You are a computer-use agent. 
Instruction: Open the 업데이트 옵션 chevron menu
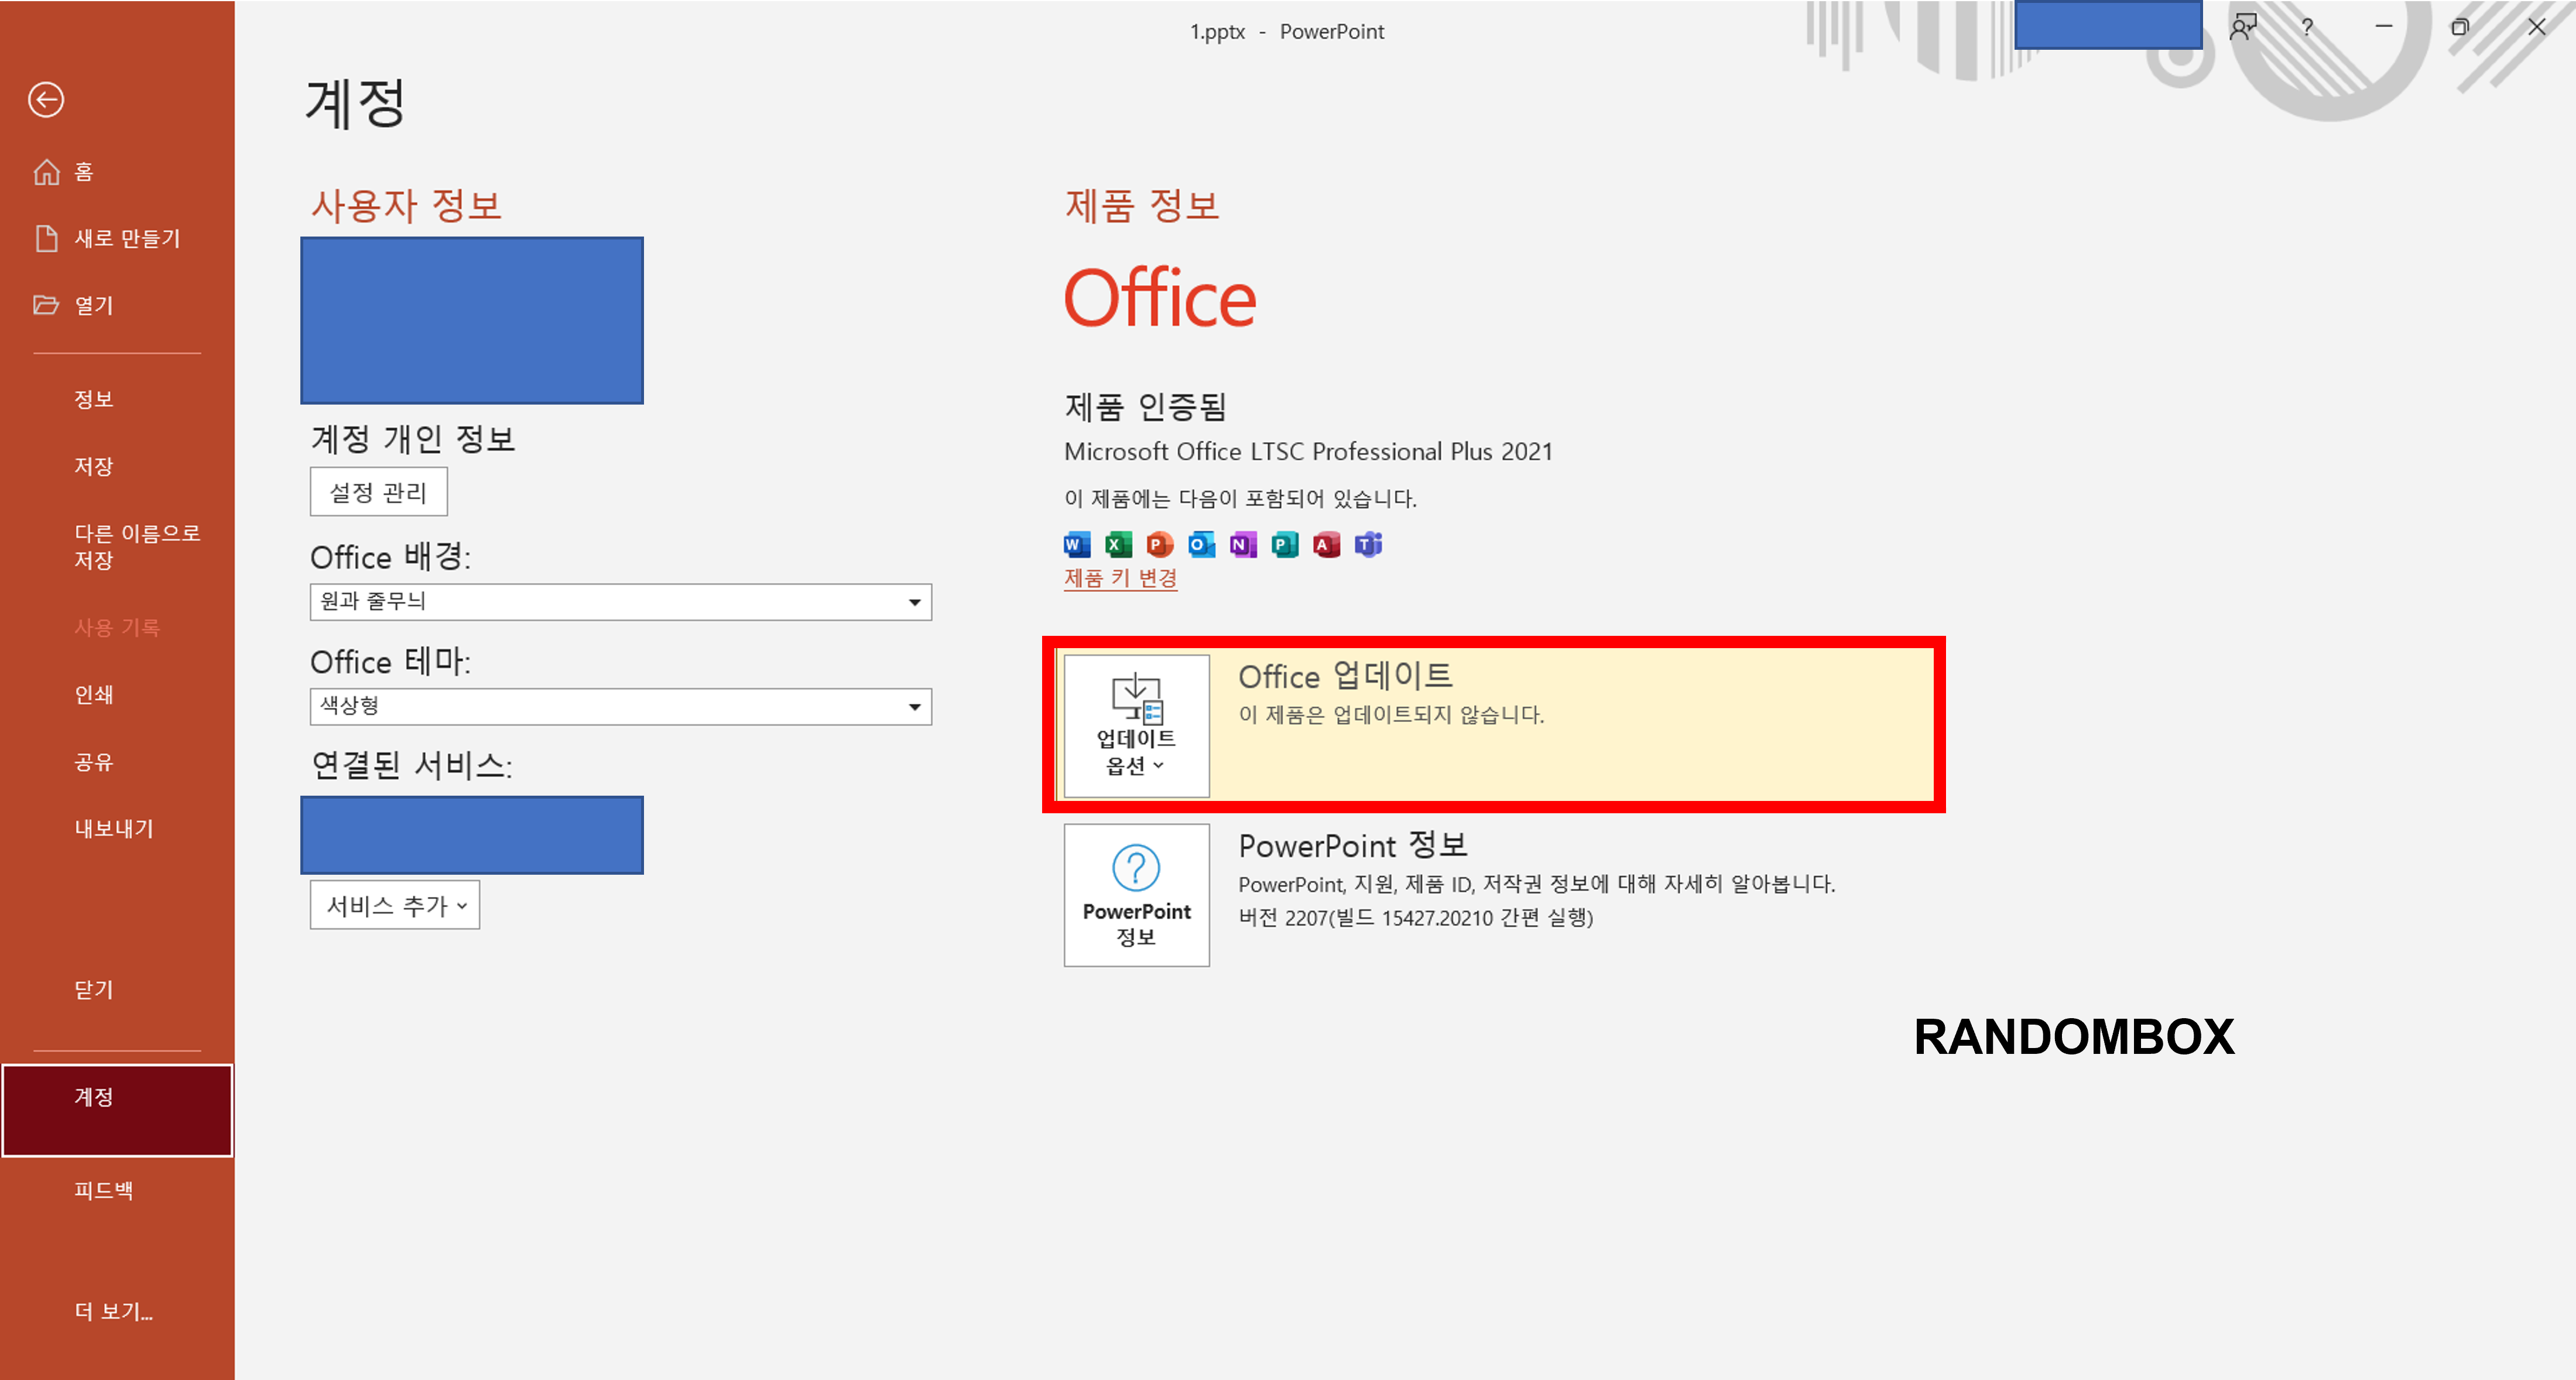click(x=1160, y=766)
